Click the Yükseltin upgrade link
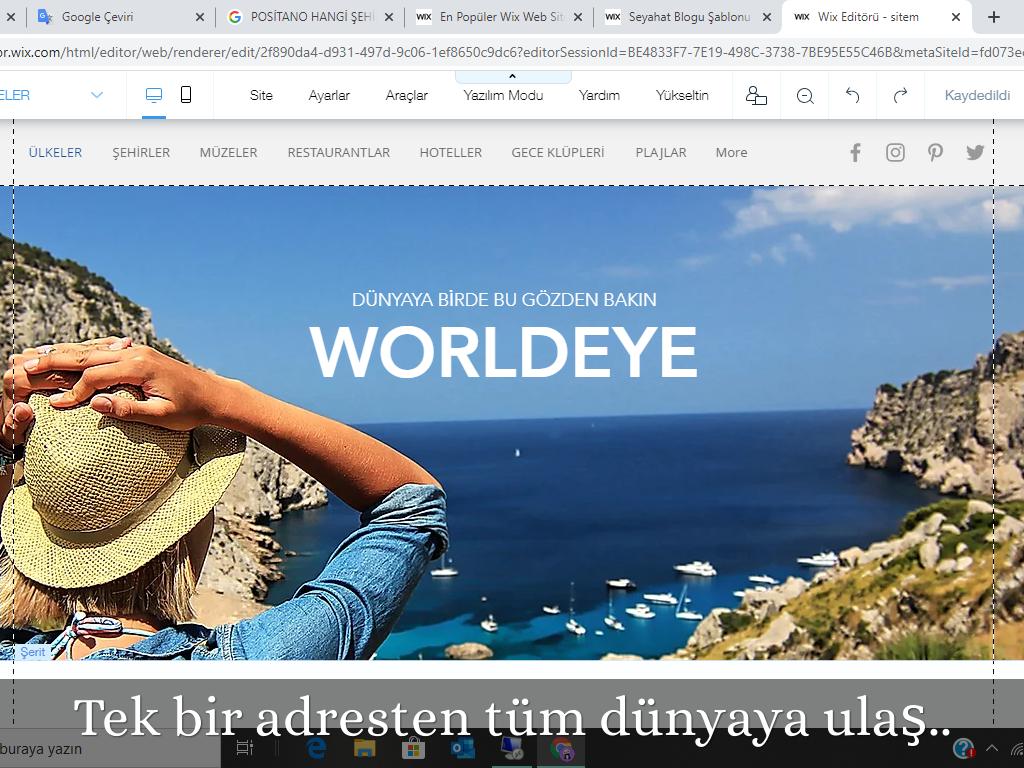1024x768 pixels. pos(682,96)
